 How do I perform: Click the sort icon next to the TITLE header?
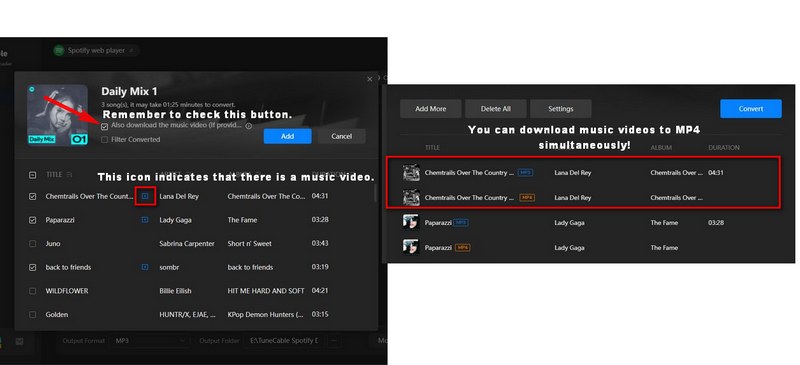69,175
